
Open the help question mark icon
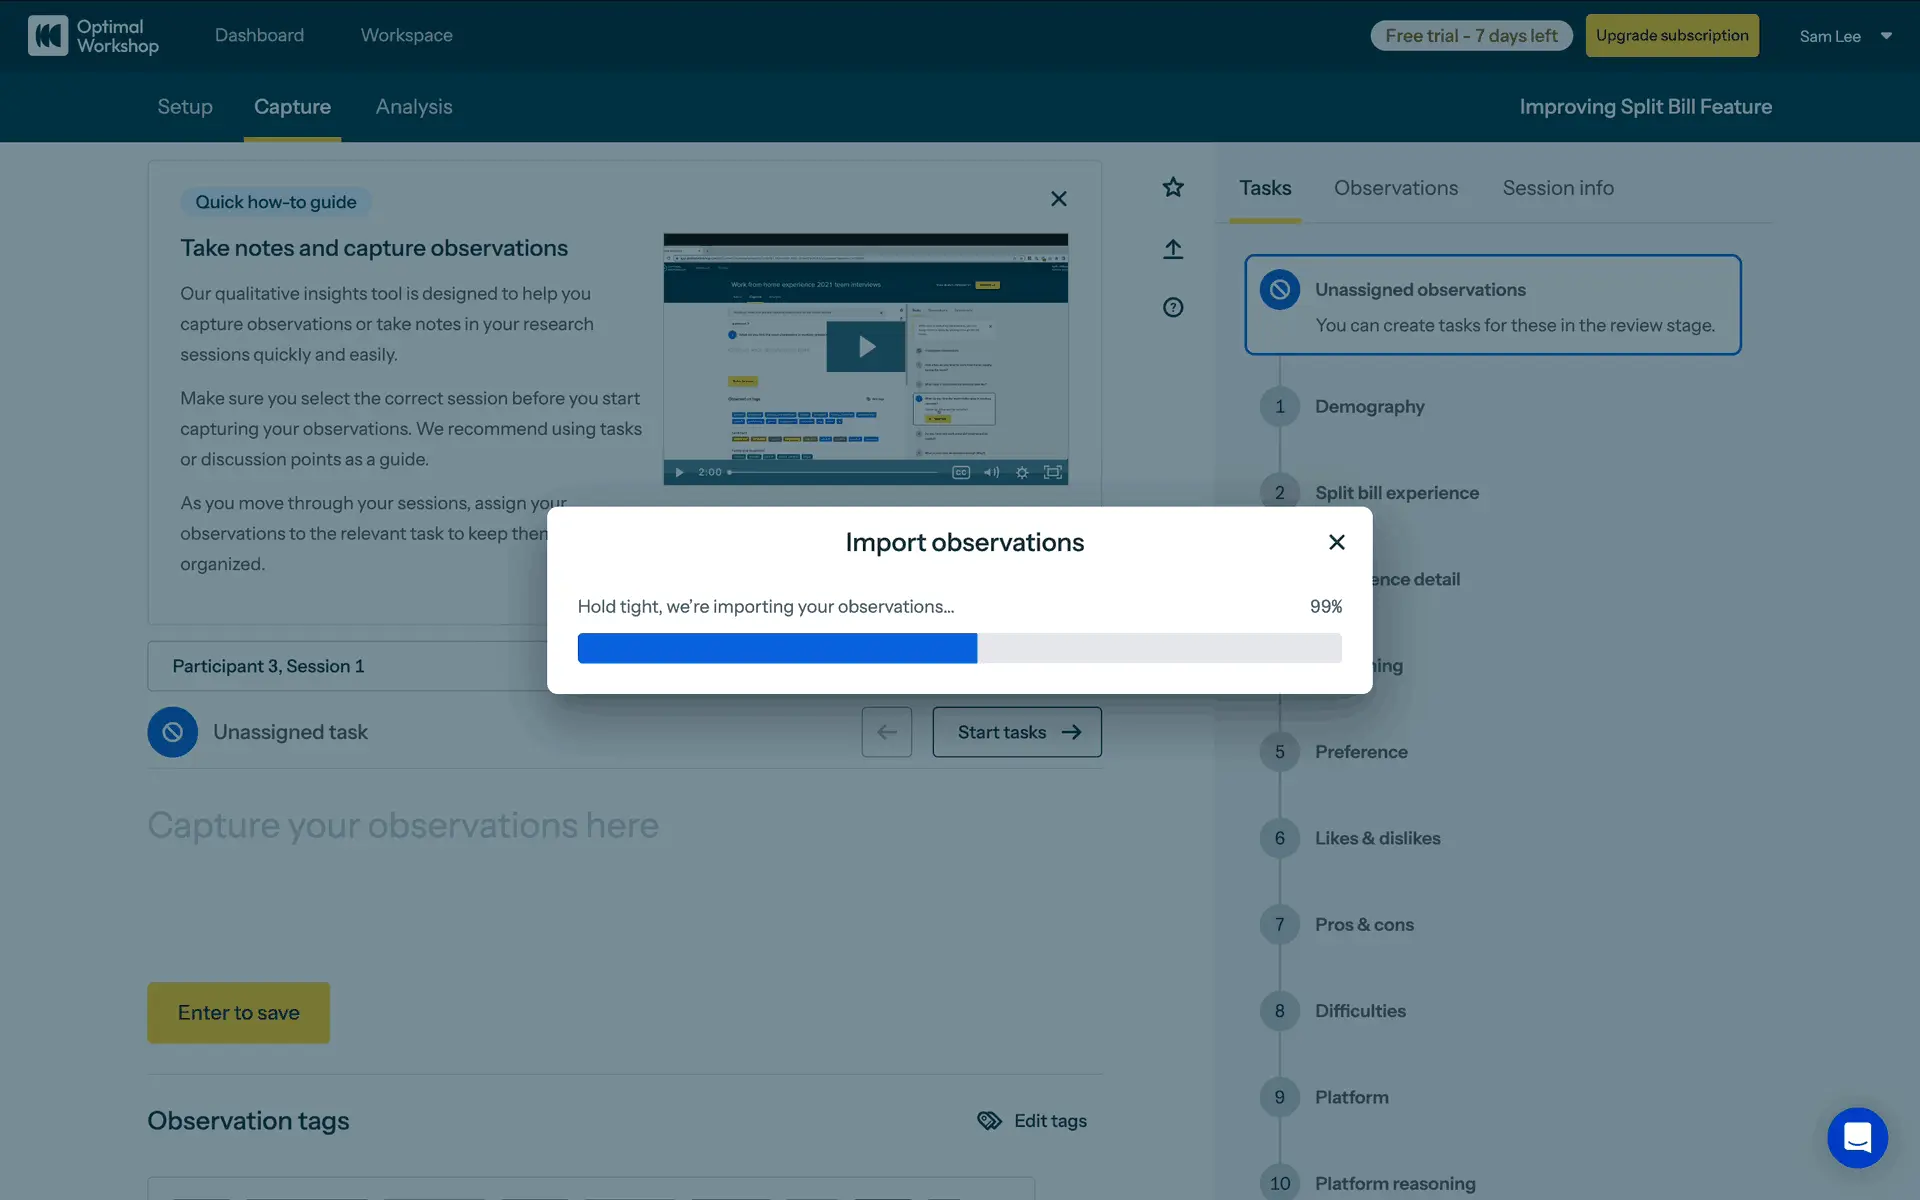[x=1173, y=307]
